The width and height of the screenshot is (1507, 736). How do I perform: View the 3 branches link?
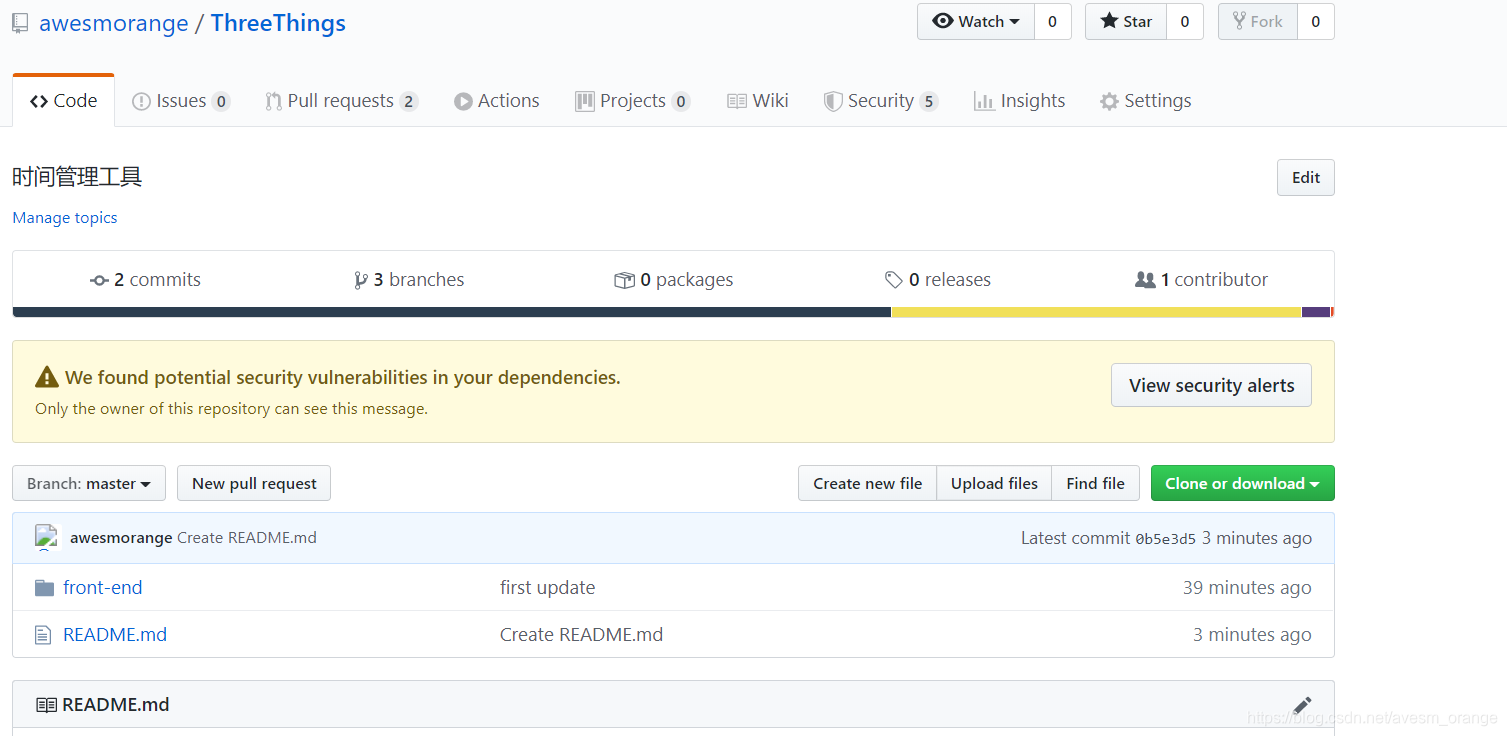409,280
